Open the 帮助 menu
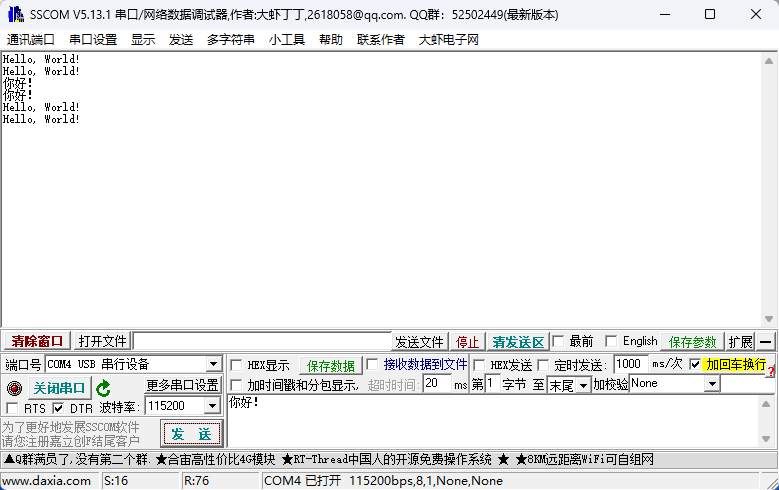 [331, 40]
